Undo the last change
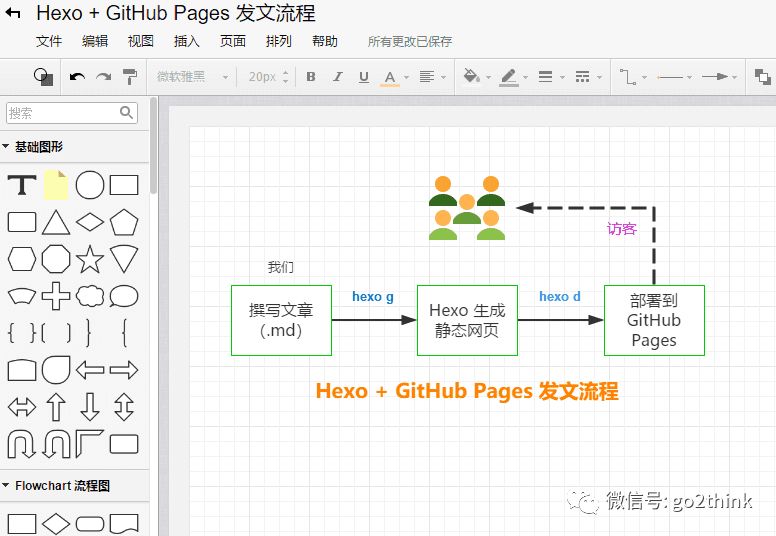The height and width of the screenshot is (536, 776). point(77,77)
